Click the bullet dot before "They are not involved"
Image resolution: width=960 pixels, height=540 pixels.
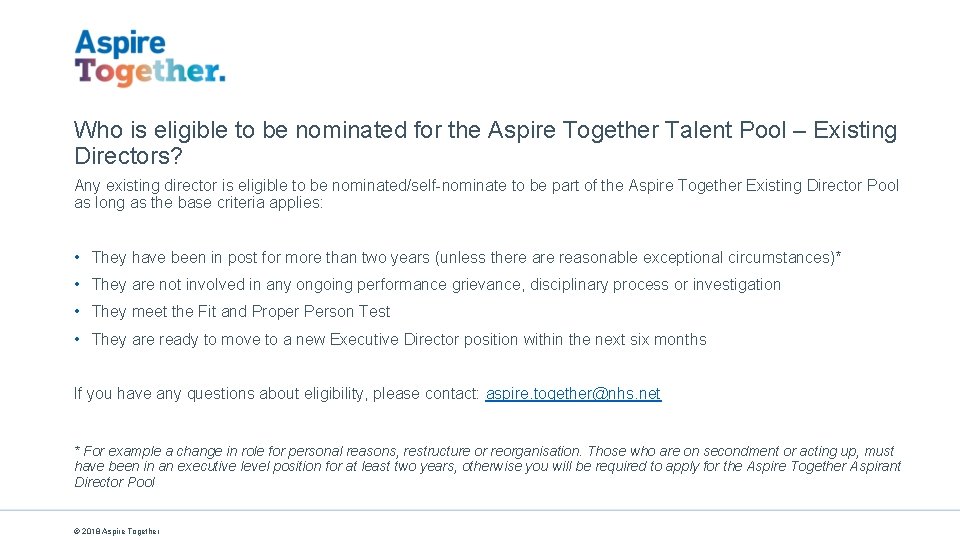pyautogui.click(x=78, y=285)
